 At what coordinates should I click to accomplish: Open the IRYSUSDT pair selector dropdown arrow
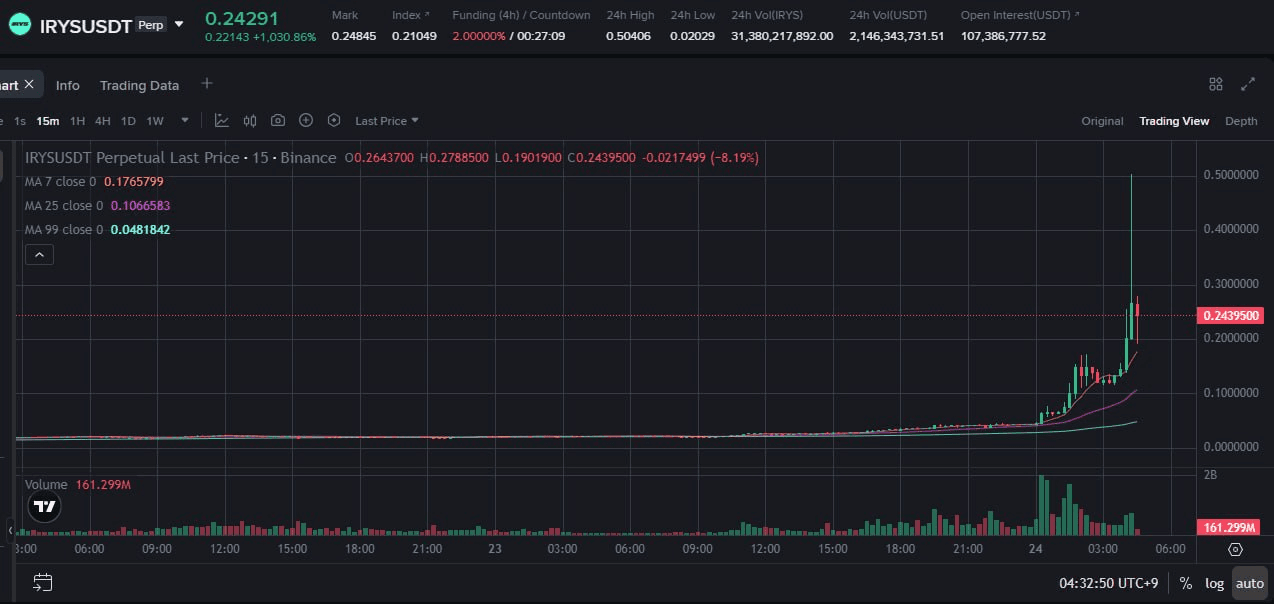coord(179,24)
